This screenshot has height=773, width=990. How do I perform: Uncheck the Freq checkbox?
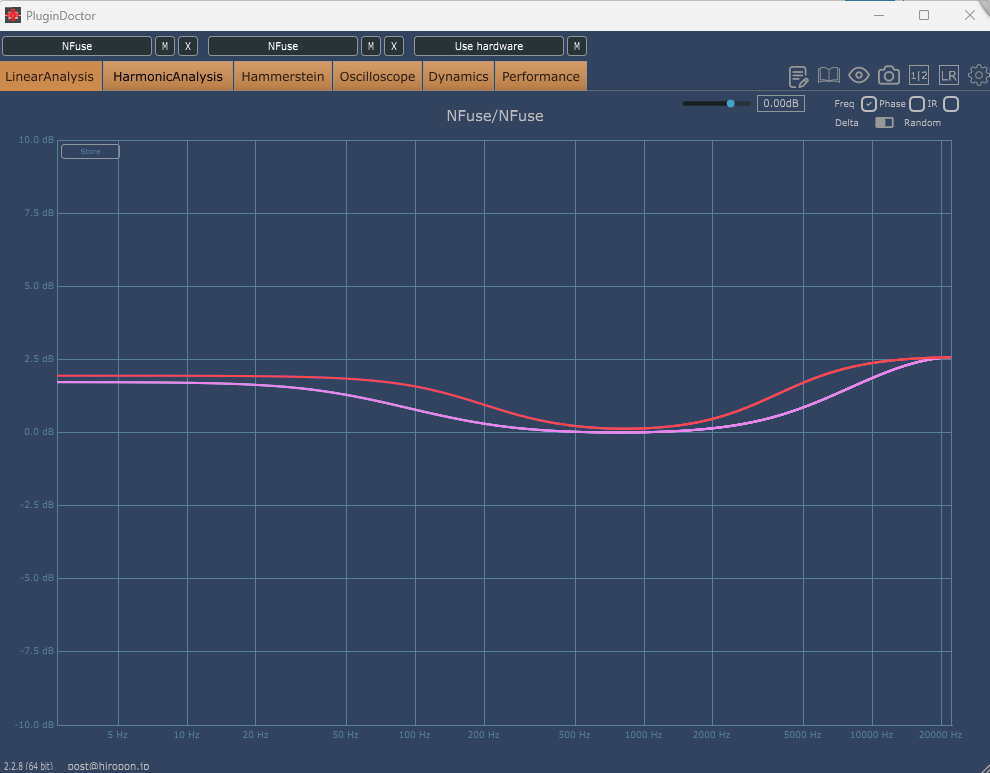(869, 104)
